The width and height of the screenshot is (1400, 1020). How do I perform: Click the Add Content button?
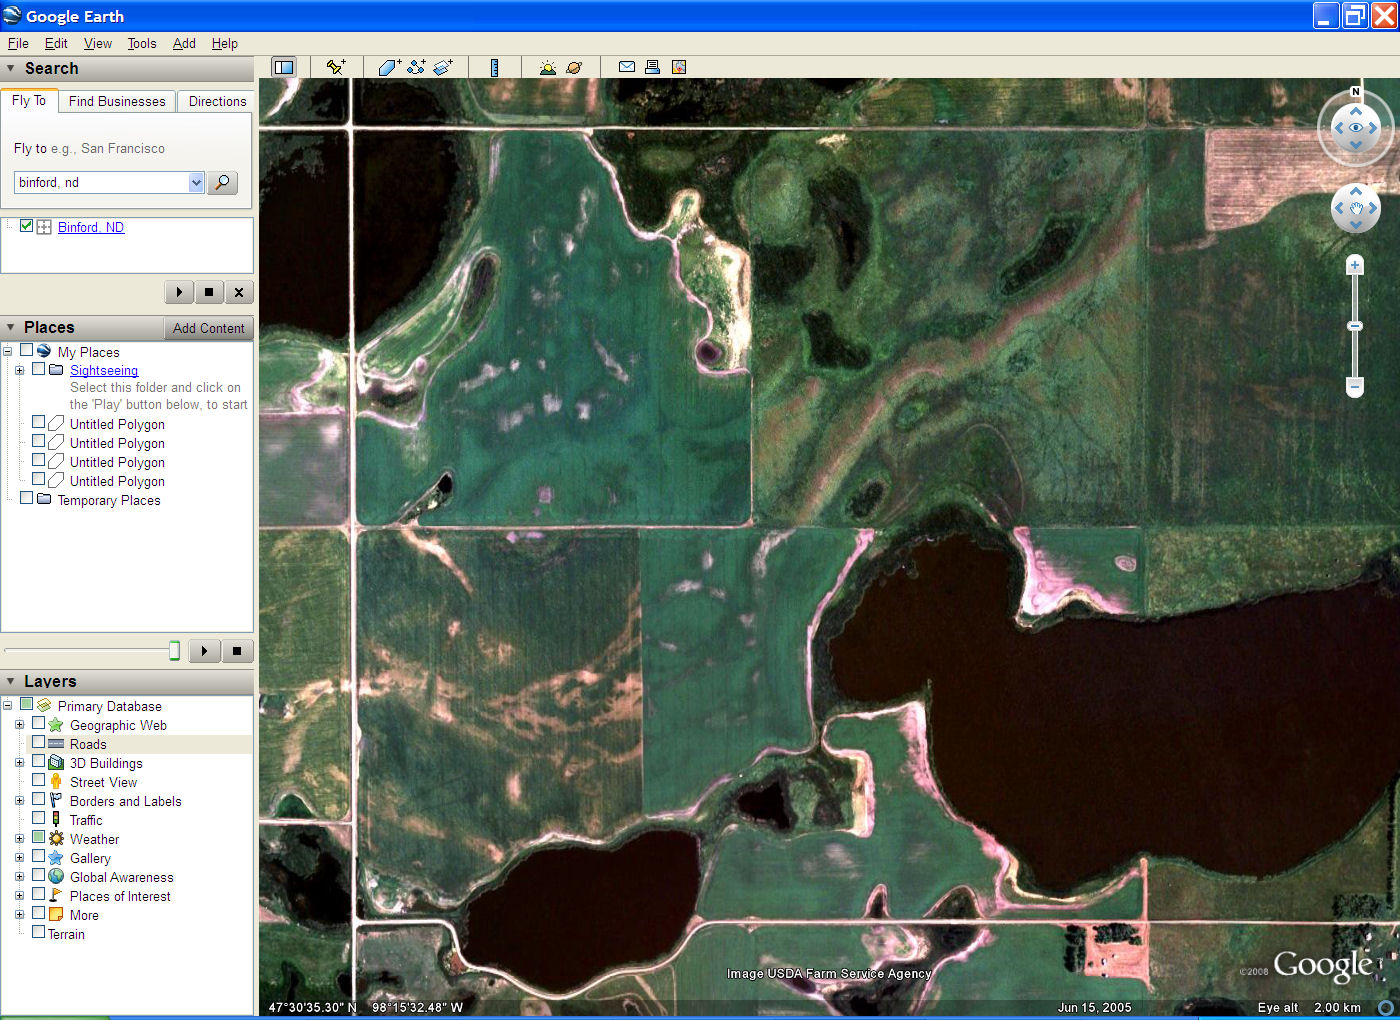point(208,328)
